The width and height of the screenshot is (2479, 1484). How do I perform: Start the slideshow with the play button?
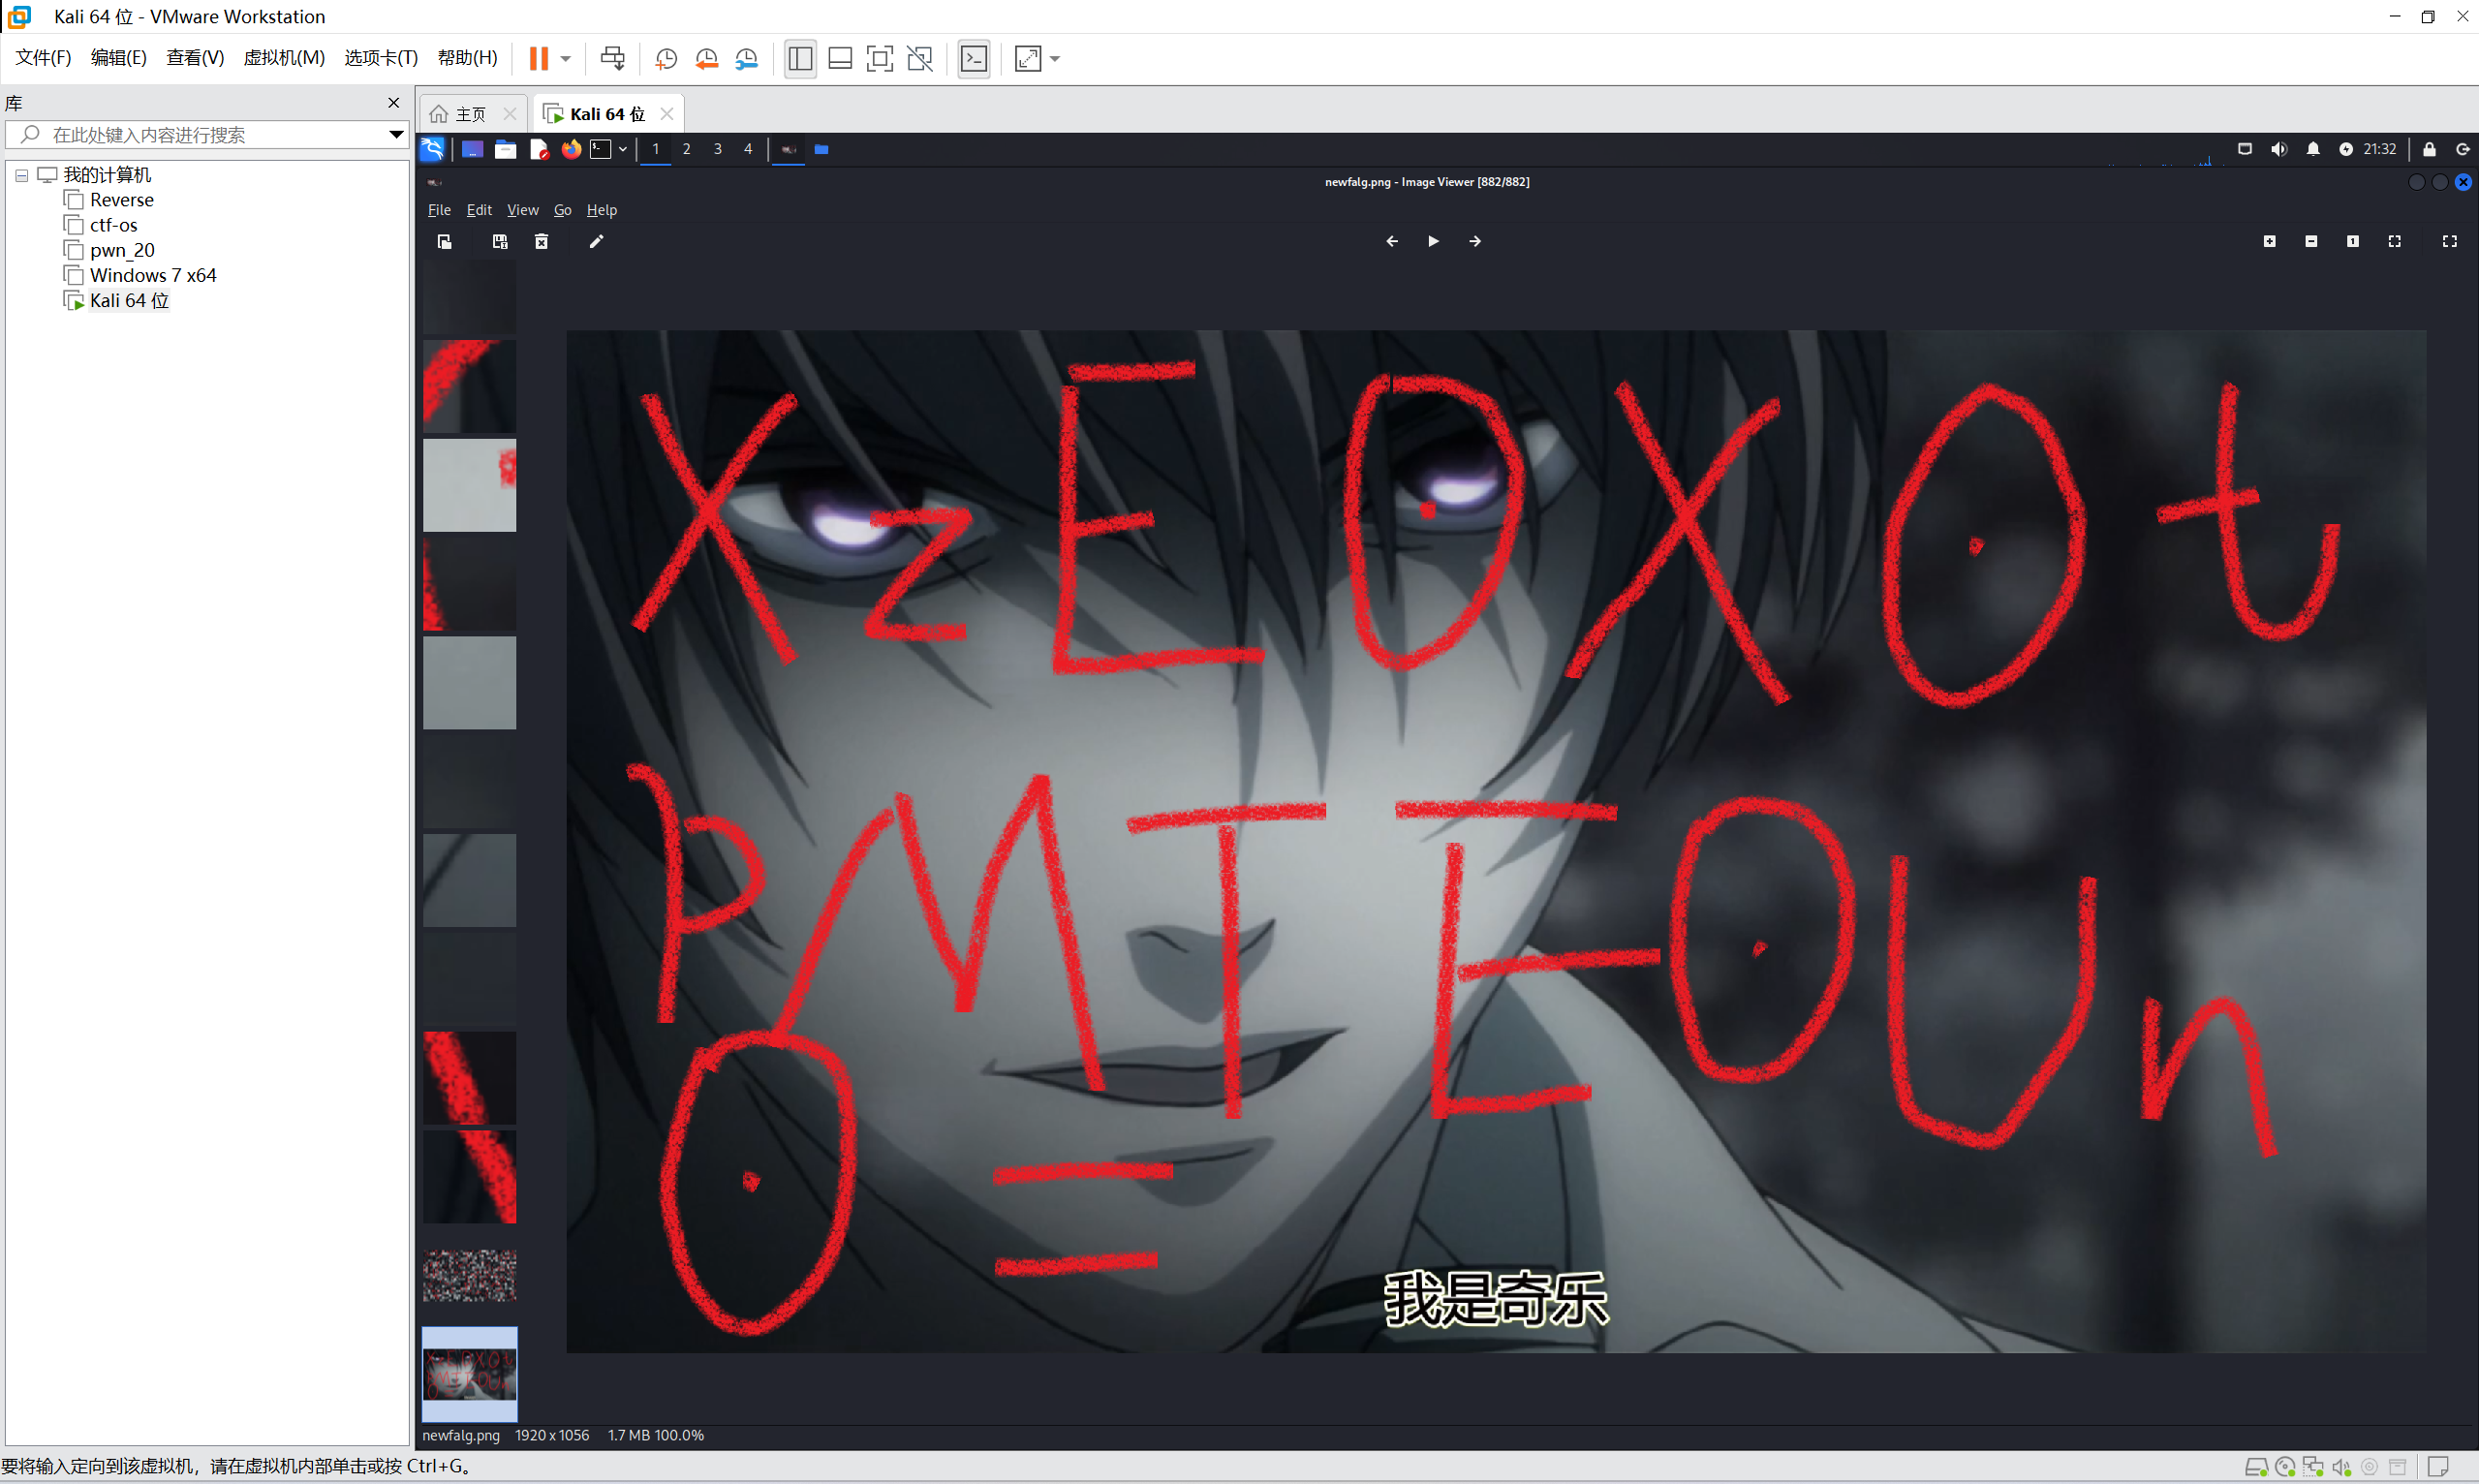click(1433, 241)
